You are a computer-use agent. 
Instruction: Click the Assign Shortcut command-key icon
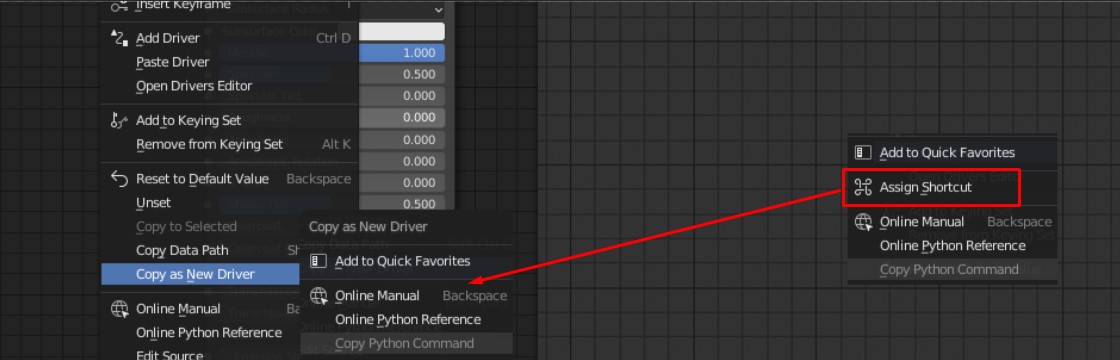pos(863,187)
